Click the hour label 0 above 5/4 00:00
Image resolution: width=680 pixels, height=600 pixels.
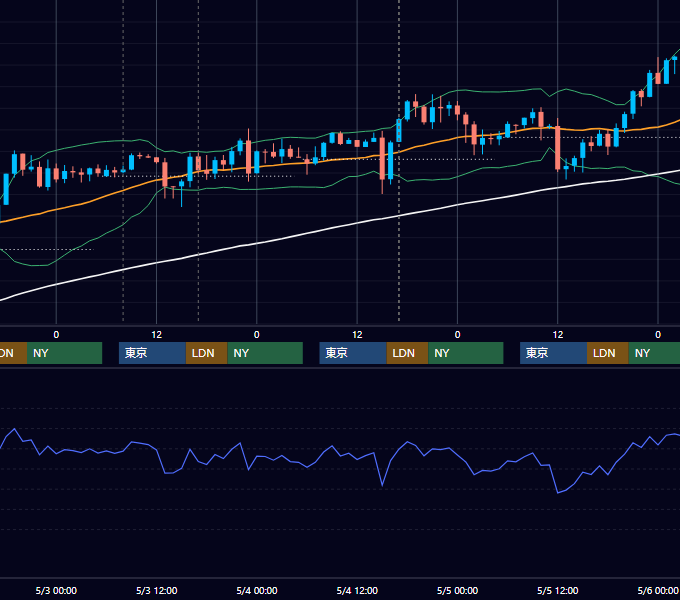pyautogui.click(x=257, y=335)
